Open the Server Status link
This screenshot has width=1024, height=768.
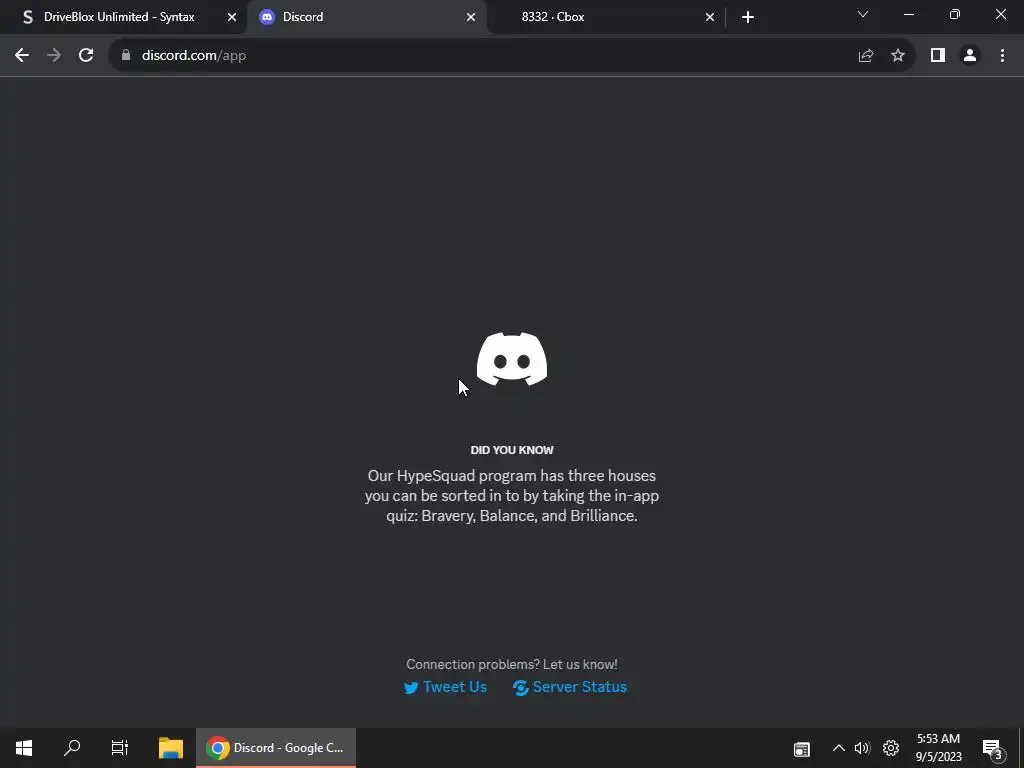[x=570, y=687]
